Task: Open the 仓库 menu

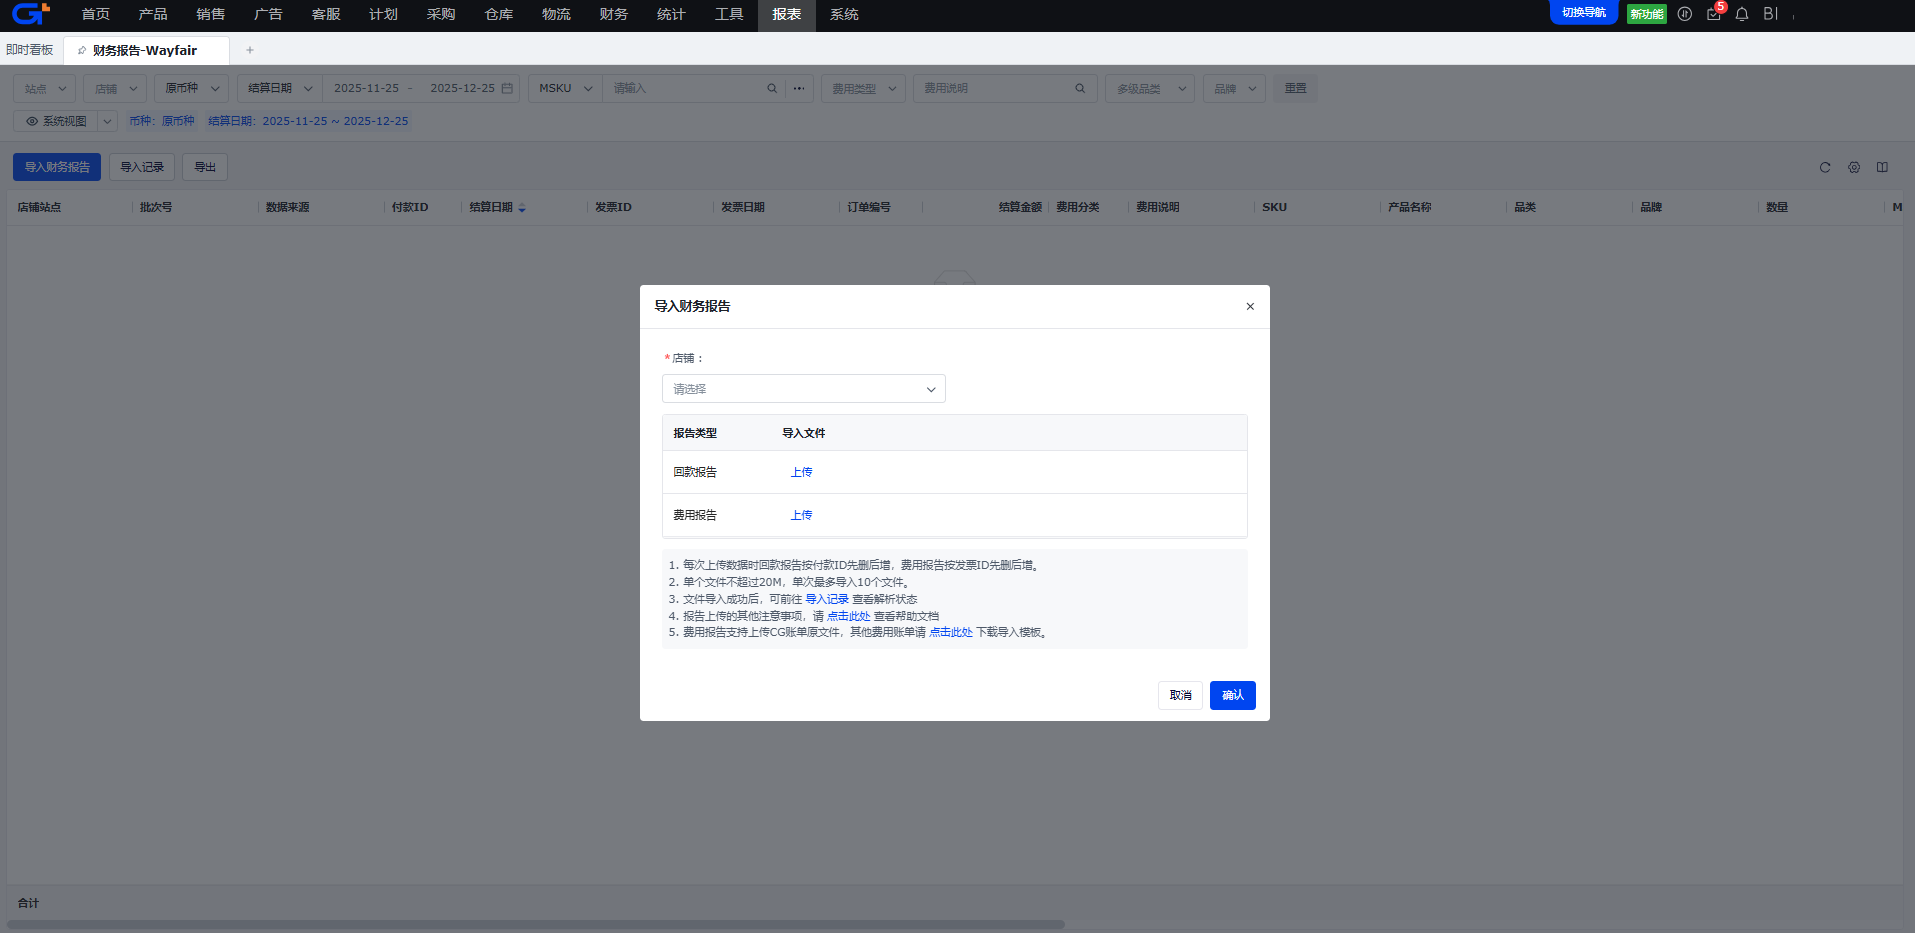Action: tap(499, 14)
